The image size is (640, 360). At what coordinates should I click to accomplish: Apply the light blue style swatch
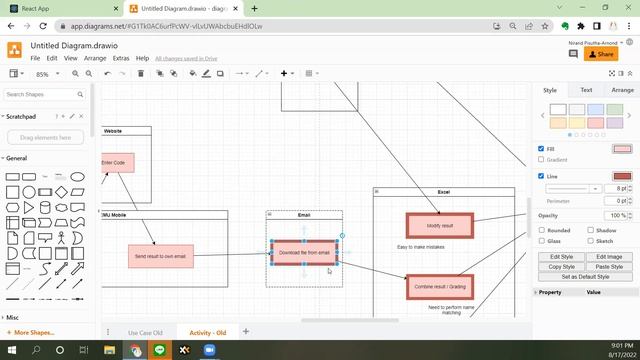click(596, 109)
